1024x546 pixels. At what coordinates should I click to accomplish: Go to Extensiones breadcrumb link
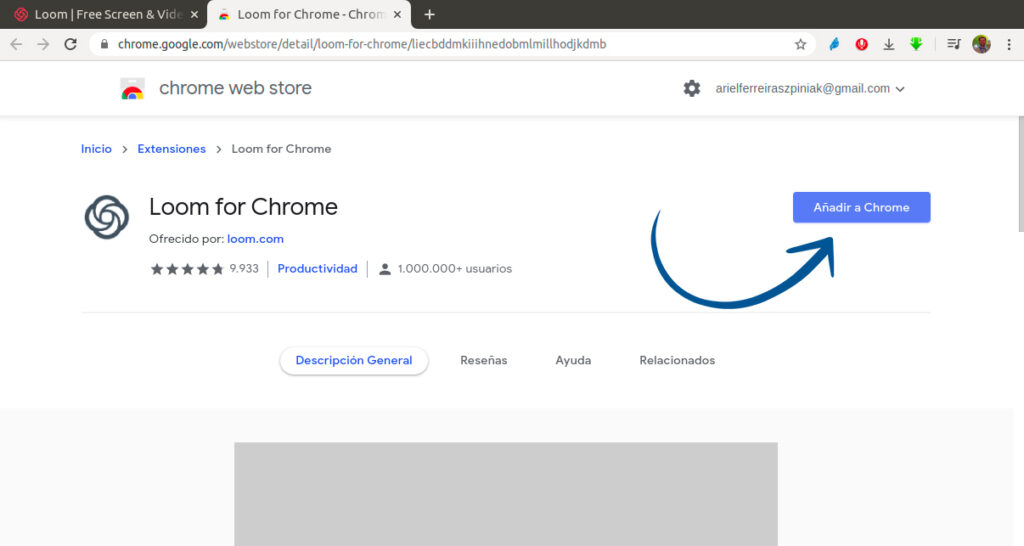click(171, 149)
